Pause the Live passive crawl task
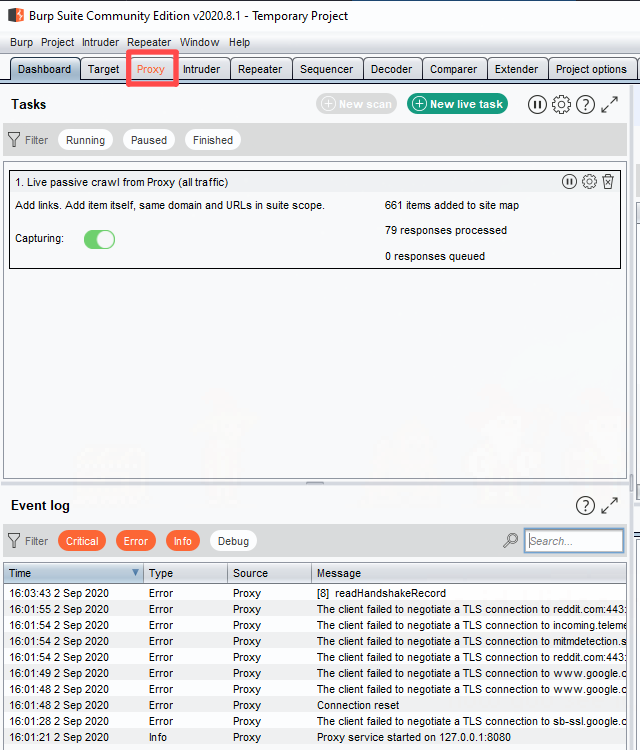640x750 pixels. click(x=569, y=182)
